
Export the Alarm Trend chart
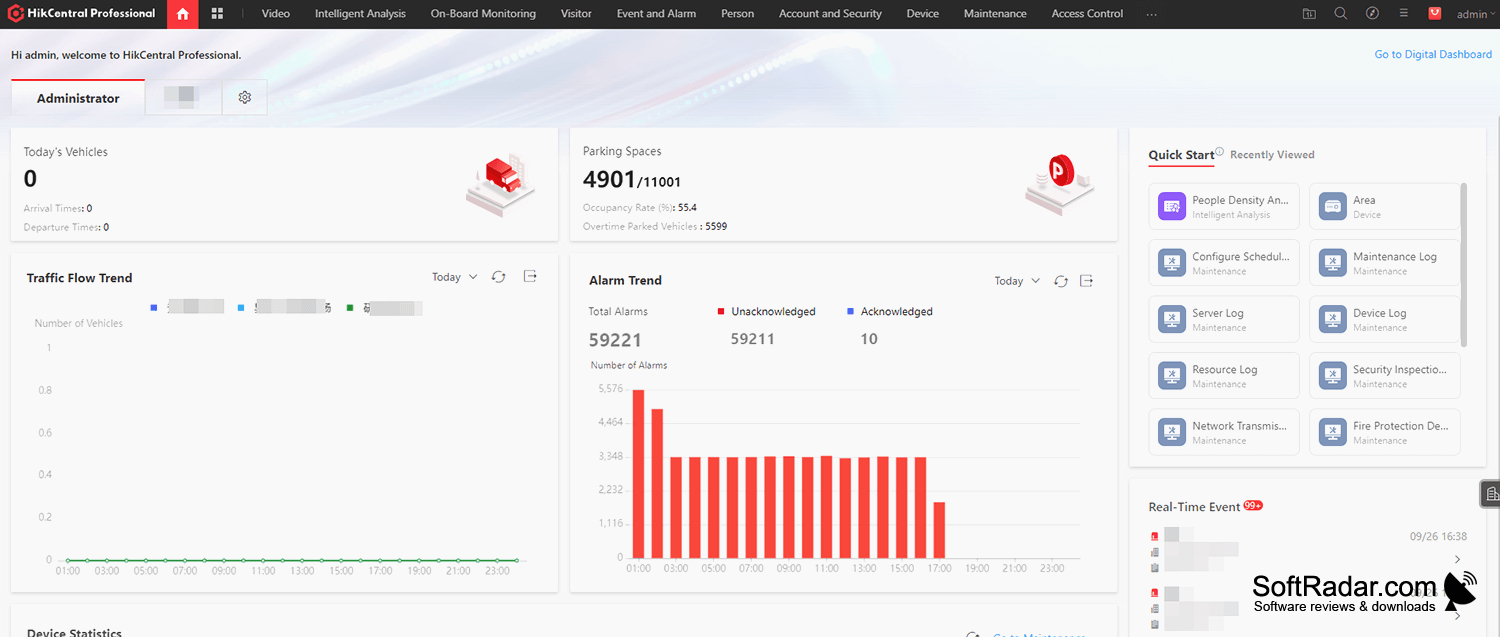pyautogui.click(x=1087, y=281)
